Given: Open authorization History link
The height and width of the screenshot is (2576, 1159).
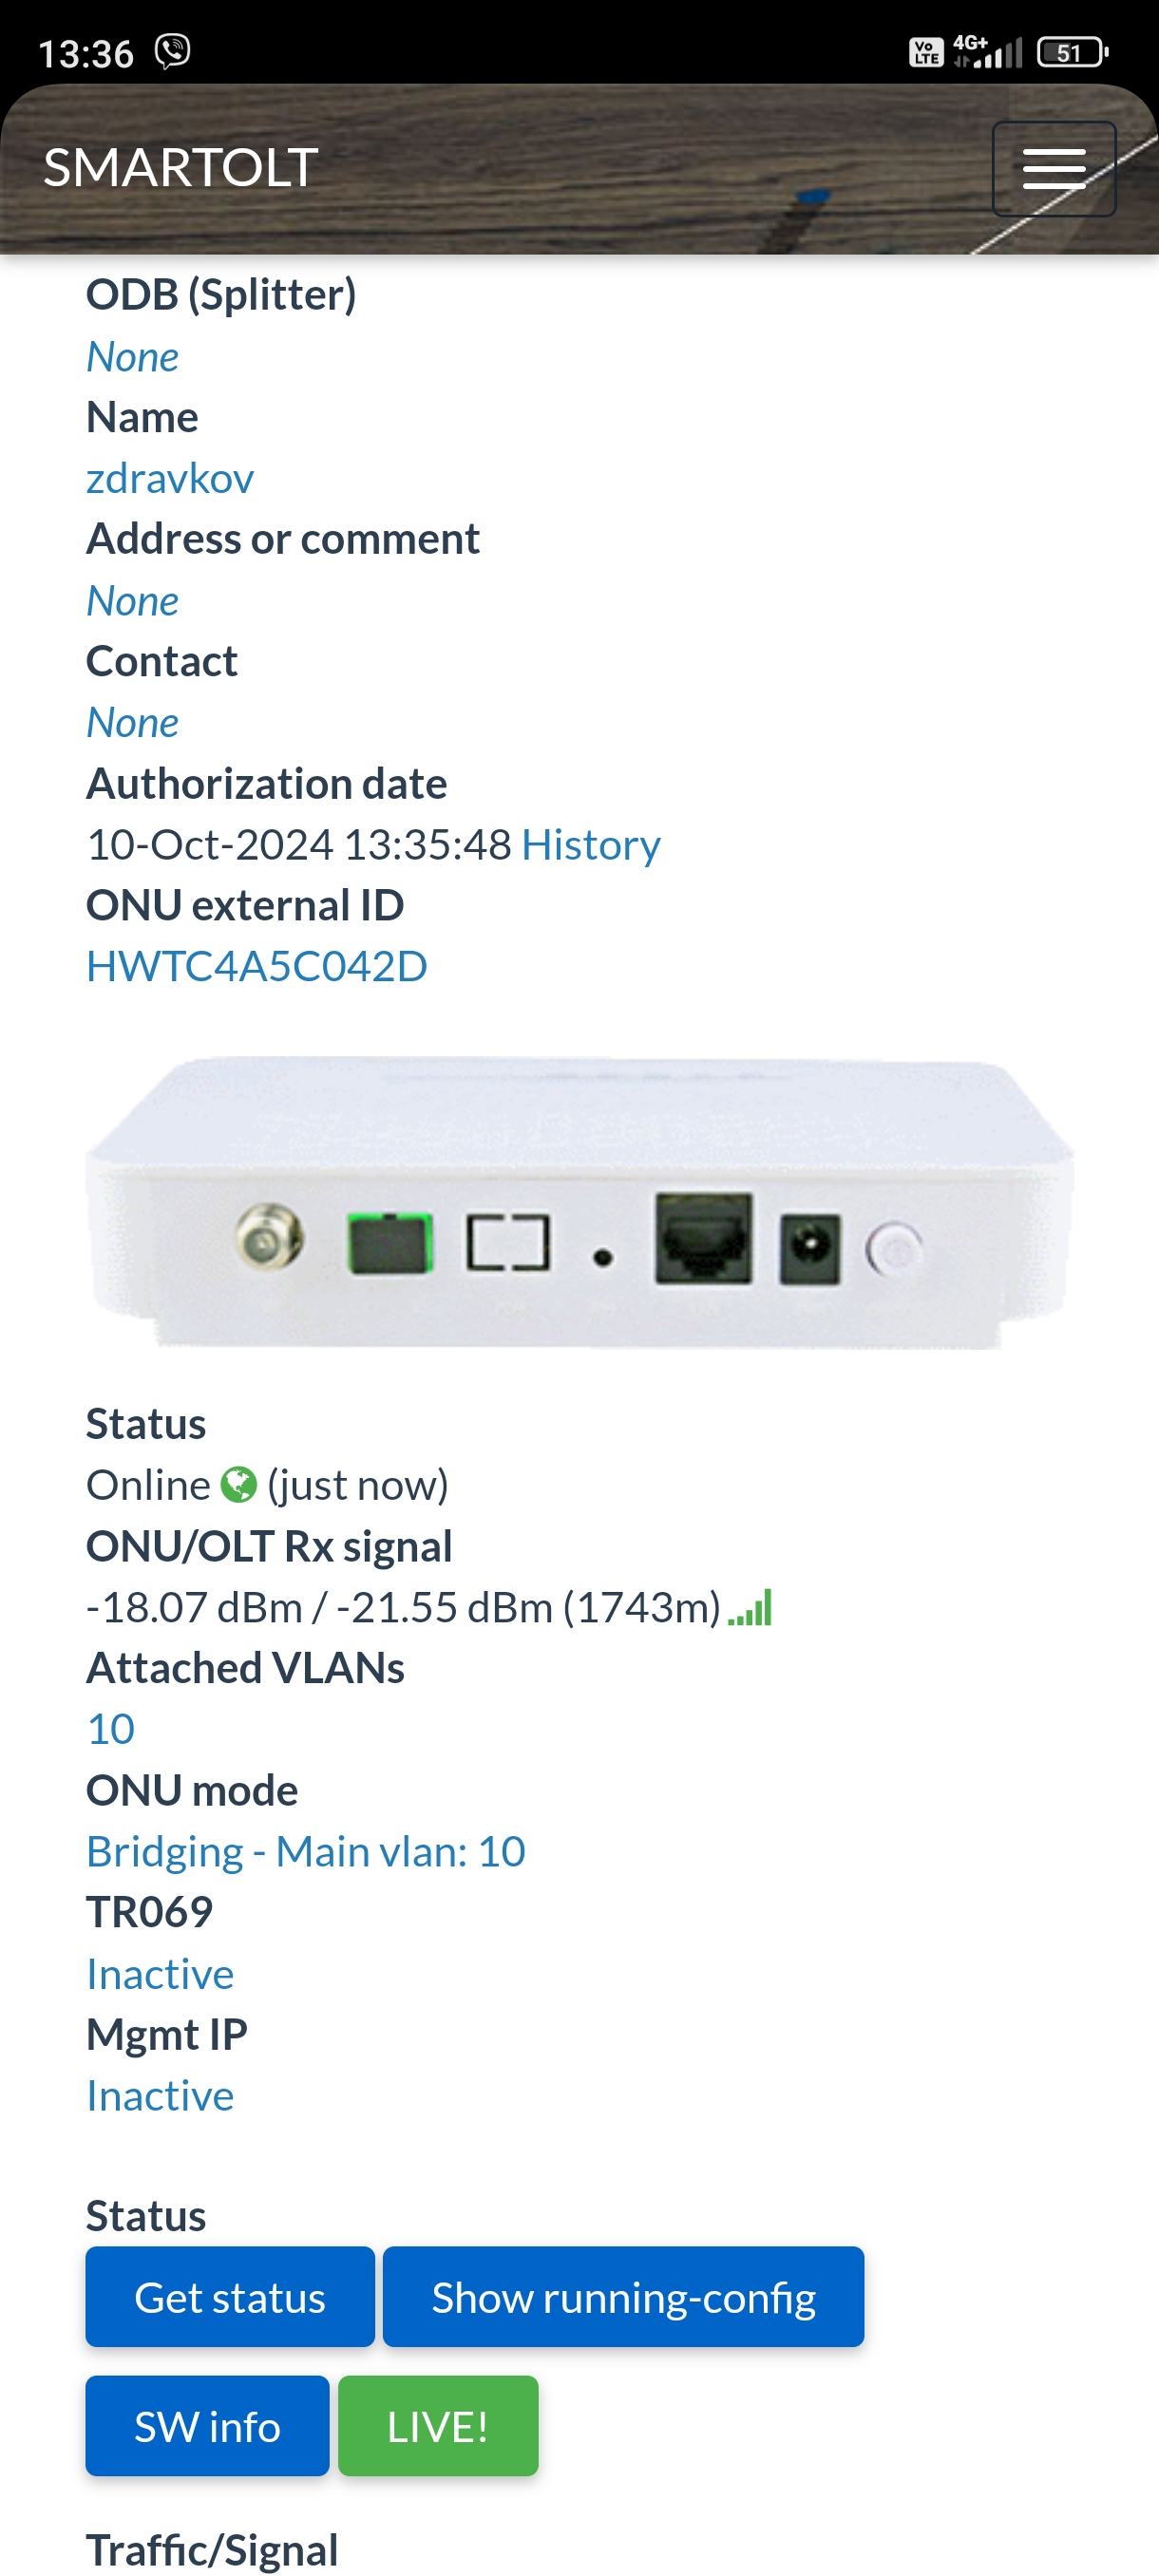Looking at the screenshot, I should pyautogui.click(x=591, y=845).
